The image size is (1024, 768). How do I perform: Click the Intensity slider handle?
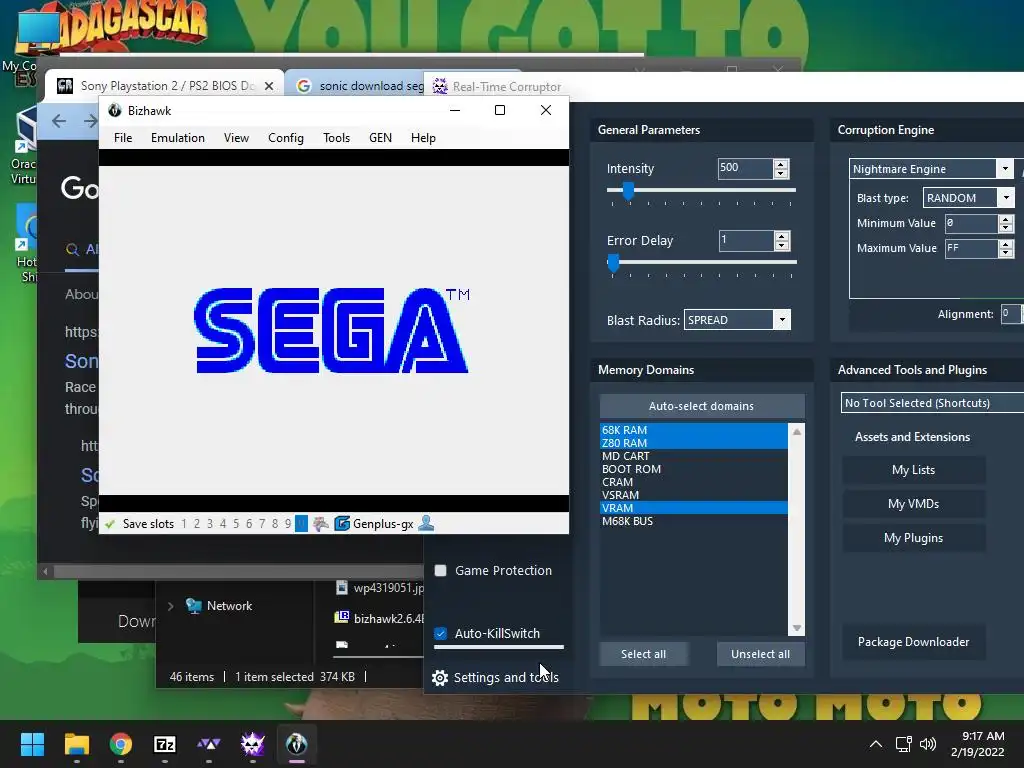point(628,191)
